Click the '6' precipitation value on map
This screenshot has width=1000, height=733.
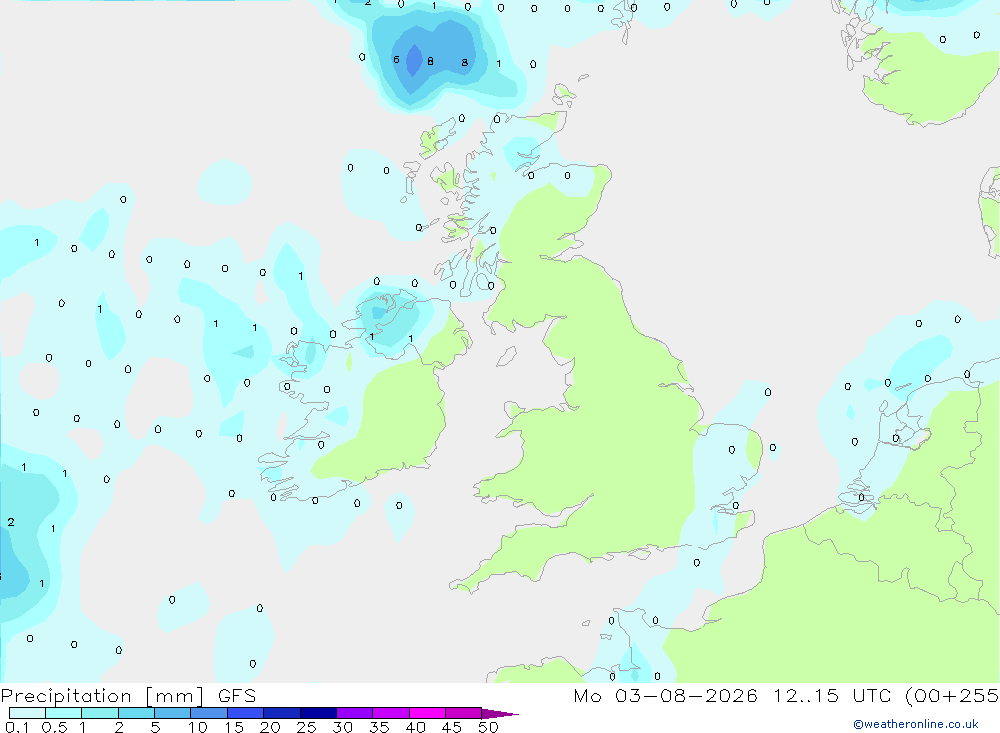(396, 59)
